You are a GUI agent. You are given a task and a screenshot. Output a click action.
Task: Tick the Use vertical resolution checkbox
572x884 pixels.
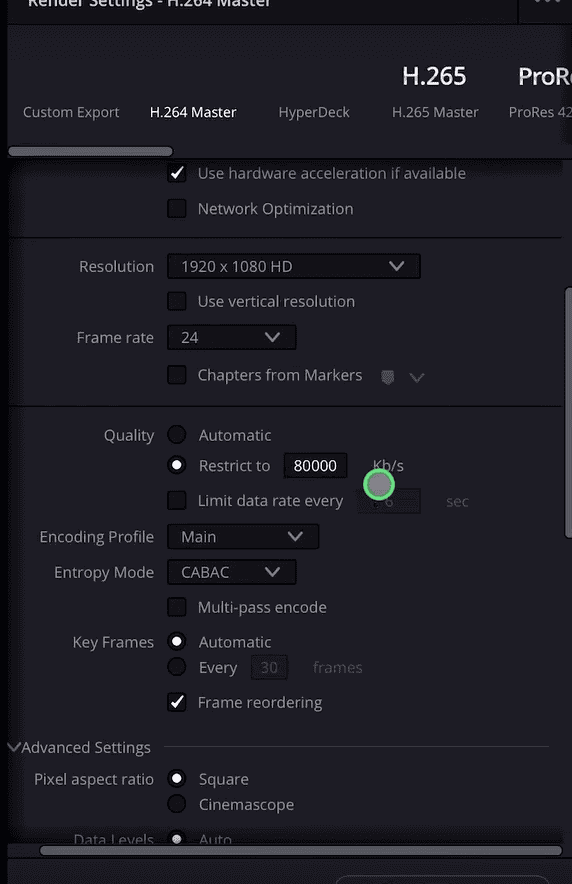(x=177, y=301)
